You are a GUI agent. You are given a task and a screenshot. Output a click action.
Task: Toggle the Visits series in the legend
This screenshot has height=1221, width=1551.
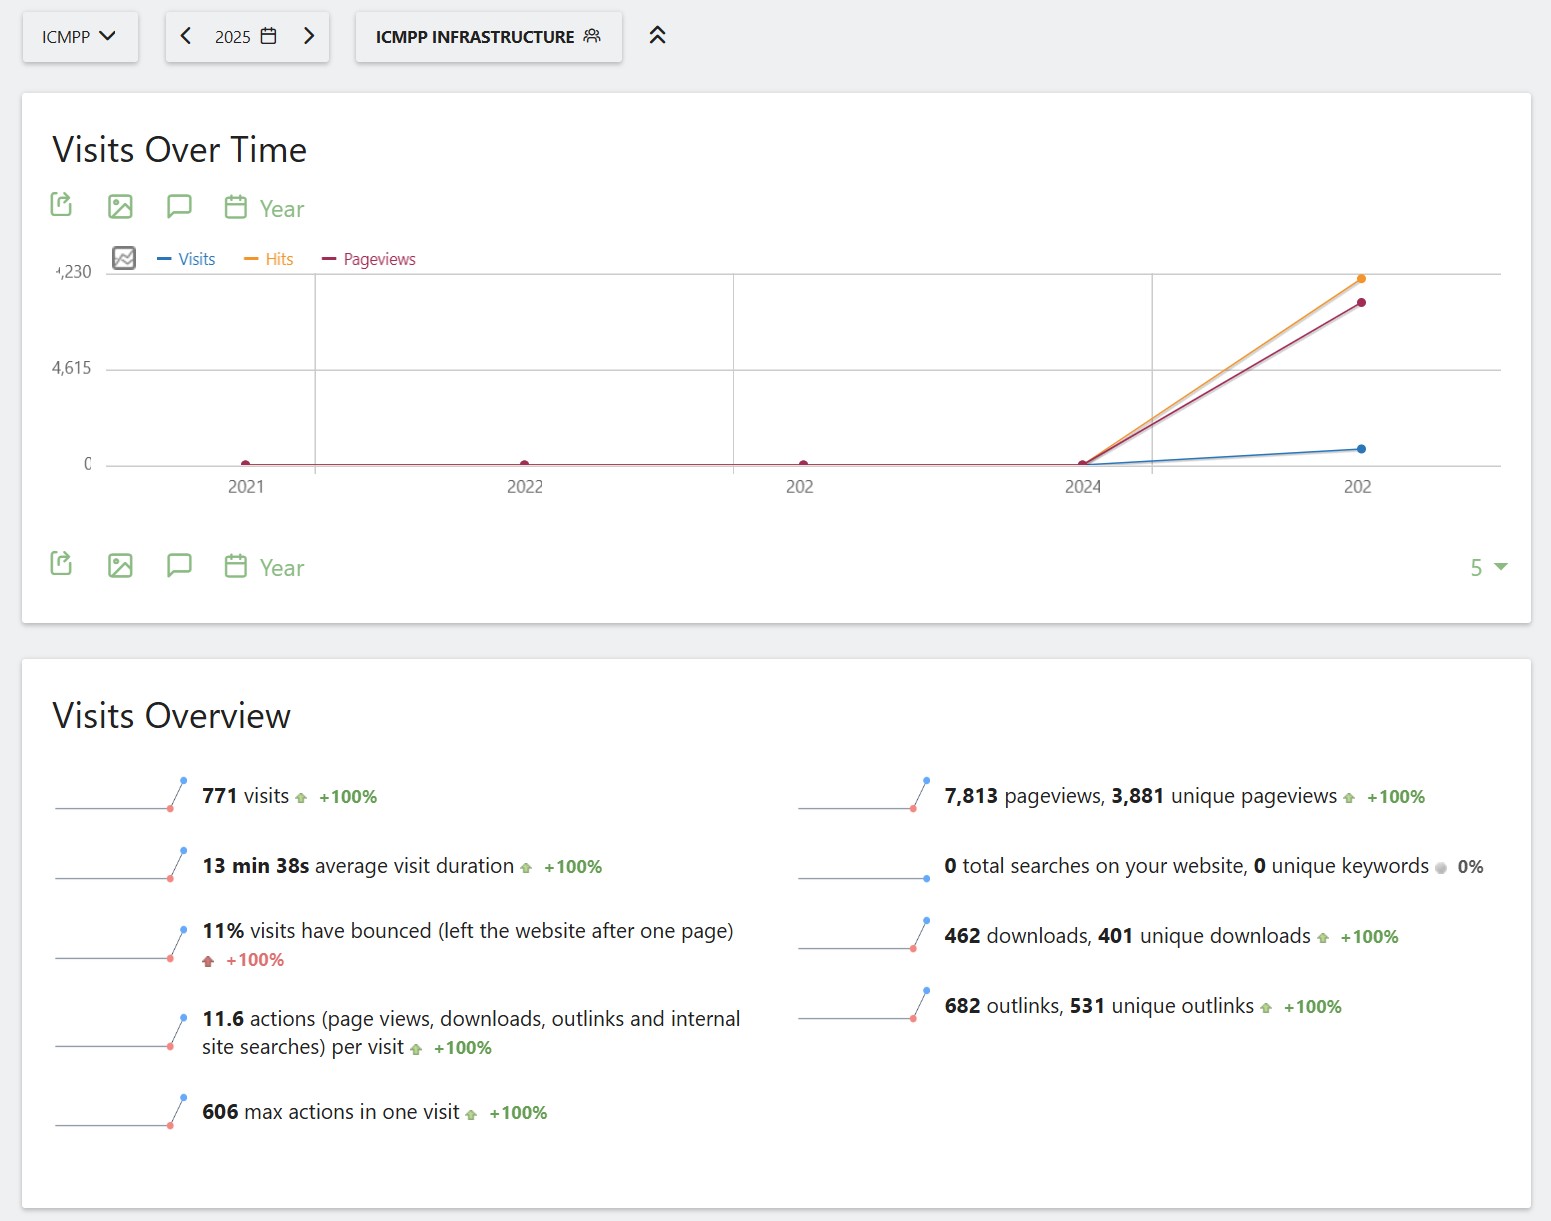pos(187,259)
